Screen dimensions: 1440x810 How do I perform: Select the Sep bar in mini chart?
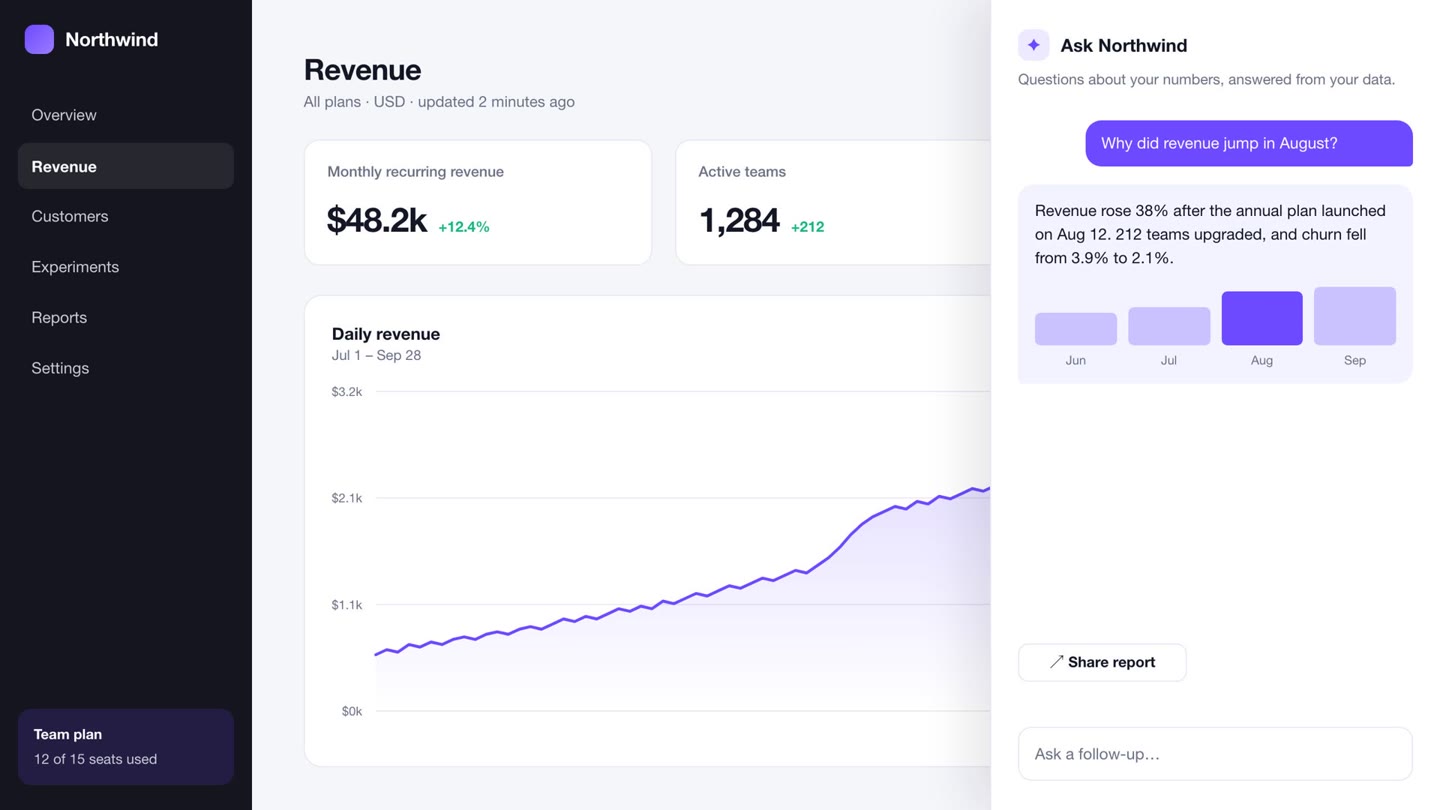pos(1355,316)
